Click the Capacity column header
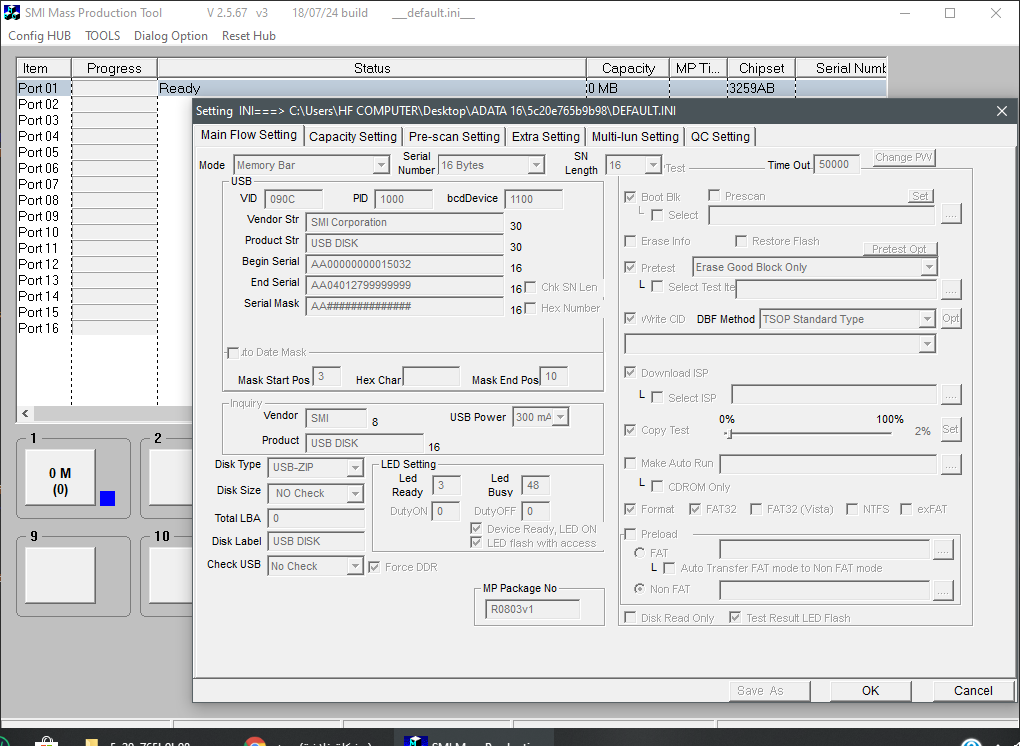1020x746 pixels. tap(628, 68)
